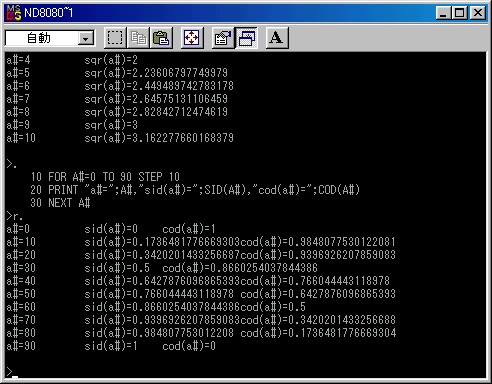Click the cod(a#)=0 result
The image size is (492, 384).
(x=189, y=346)
